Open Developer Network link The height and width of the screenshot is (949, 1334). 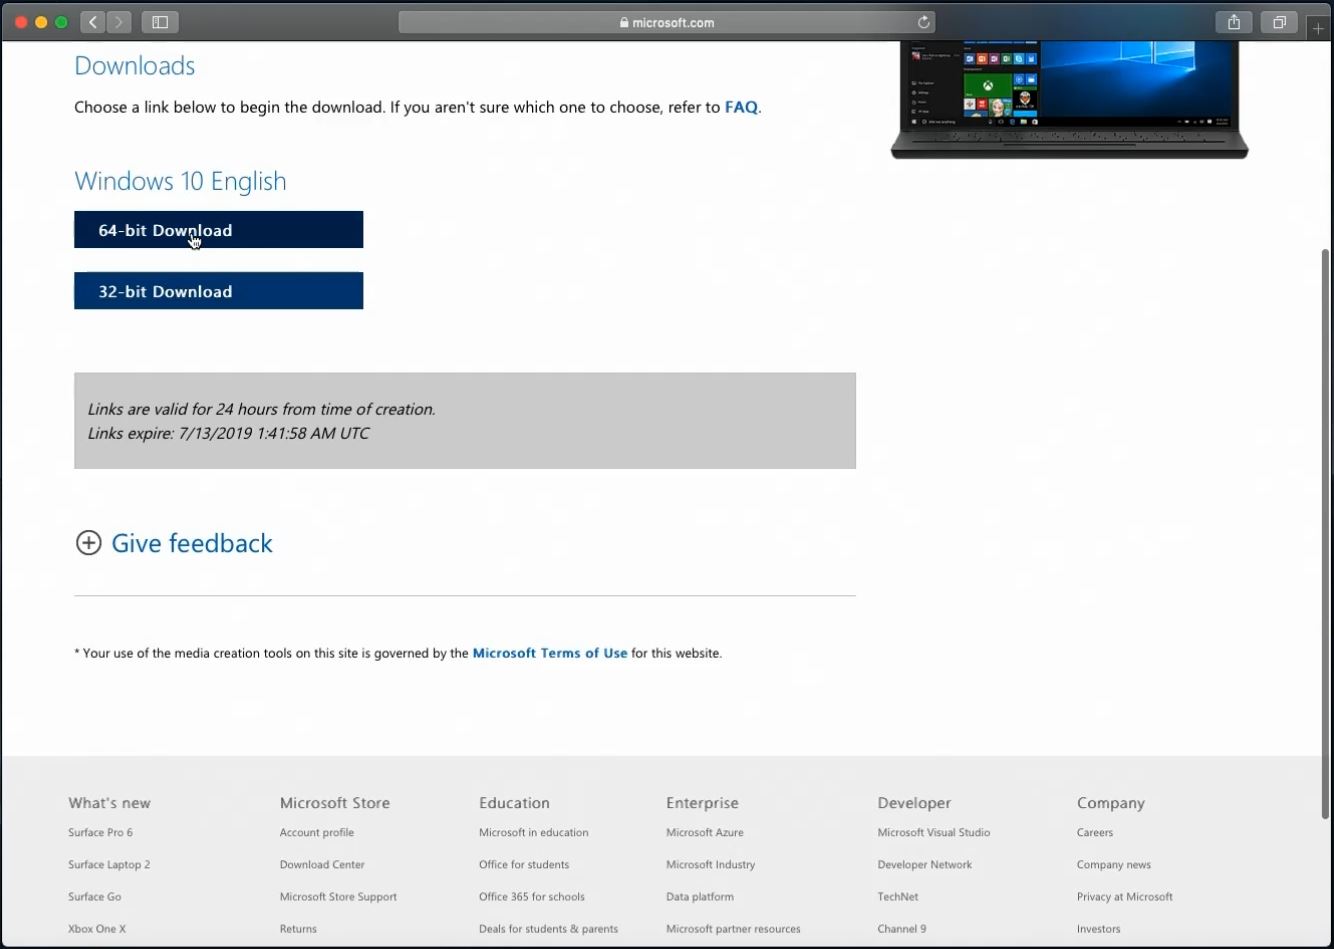925,864
